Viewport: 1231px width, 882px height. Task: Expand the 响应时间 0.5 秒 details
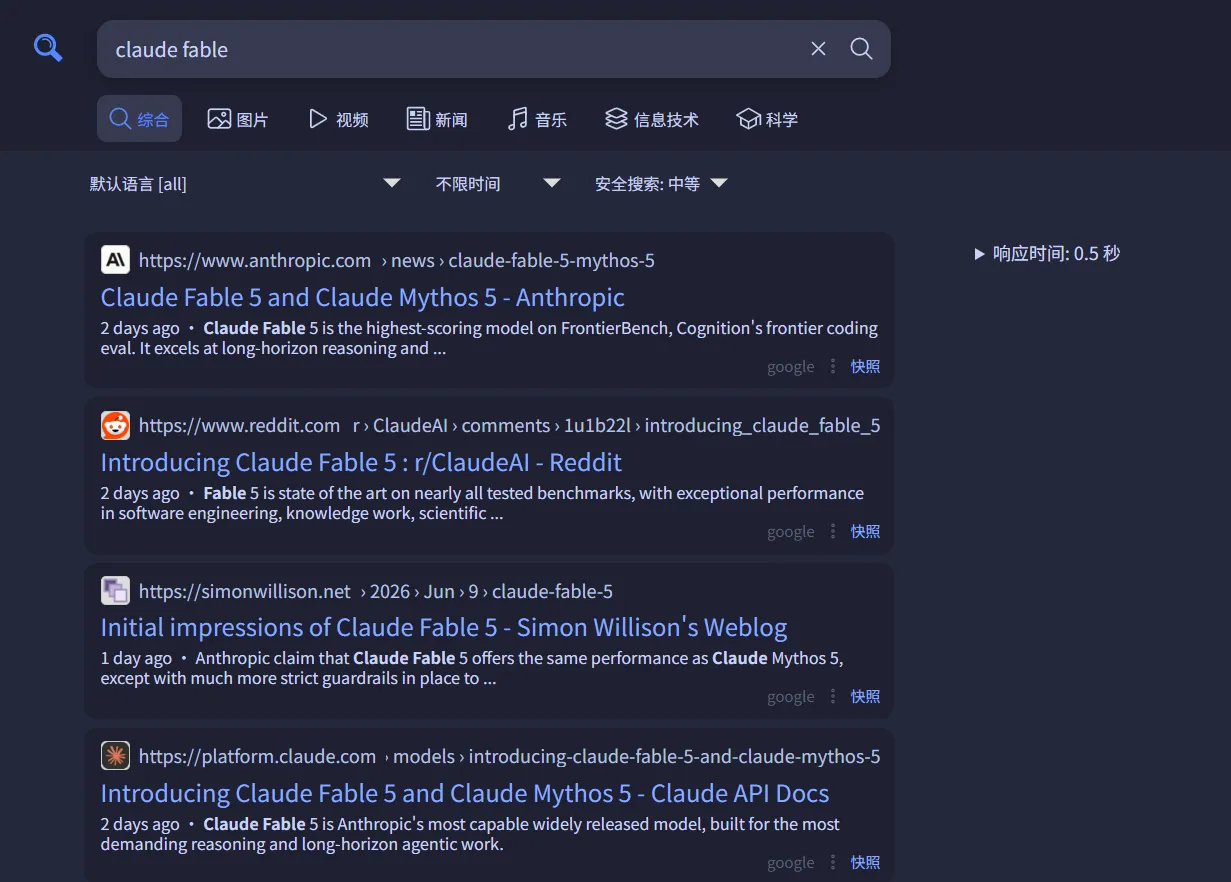(1047, 254)
